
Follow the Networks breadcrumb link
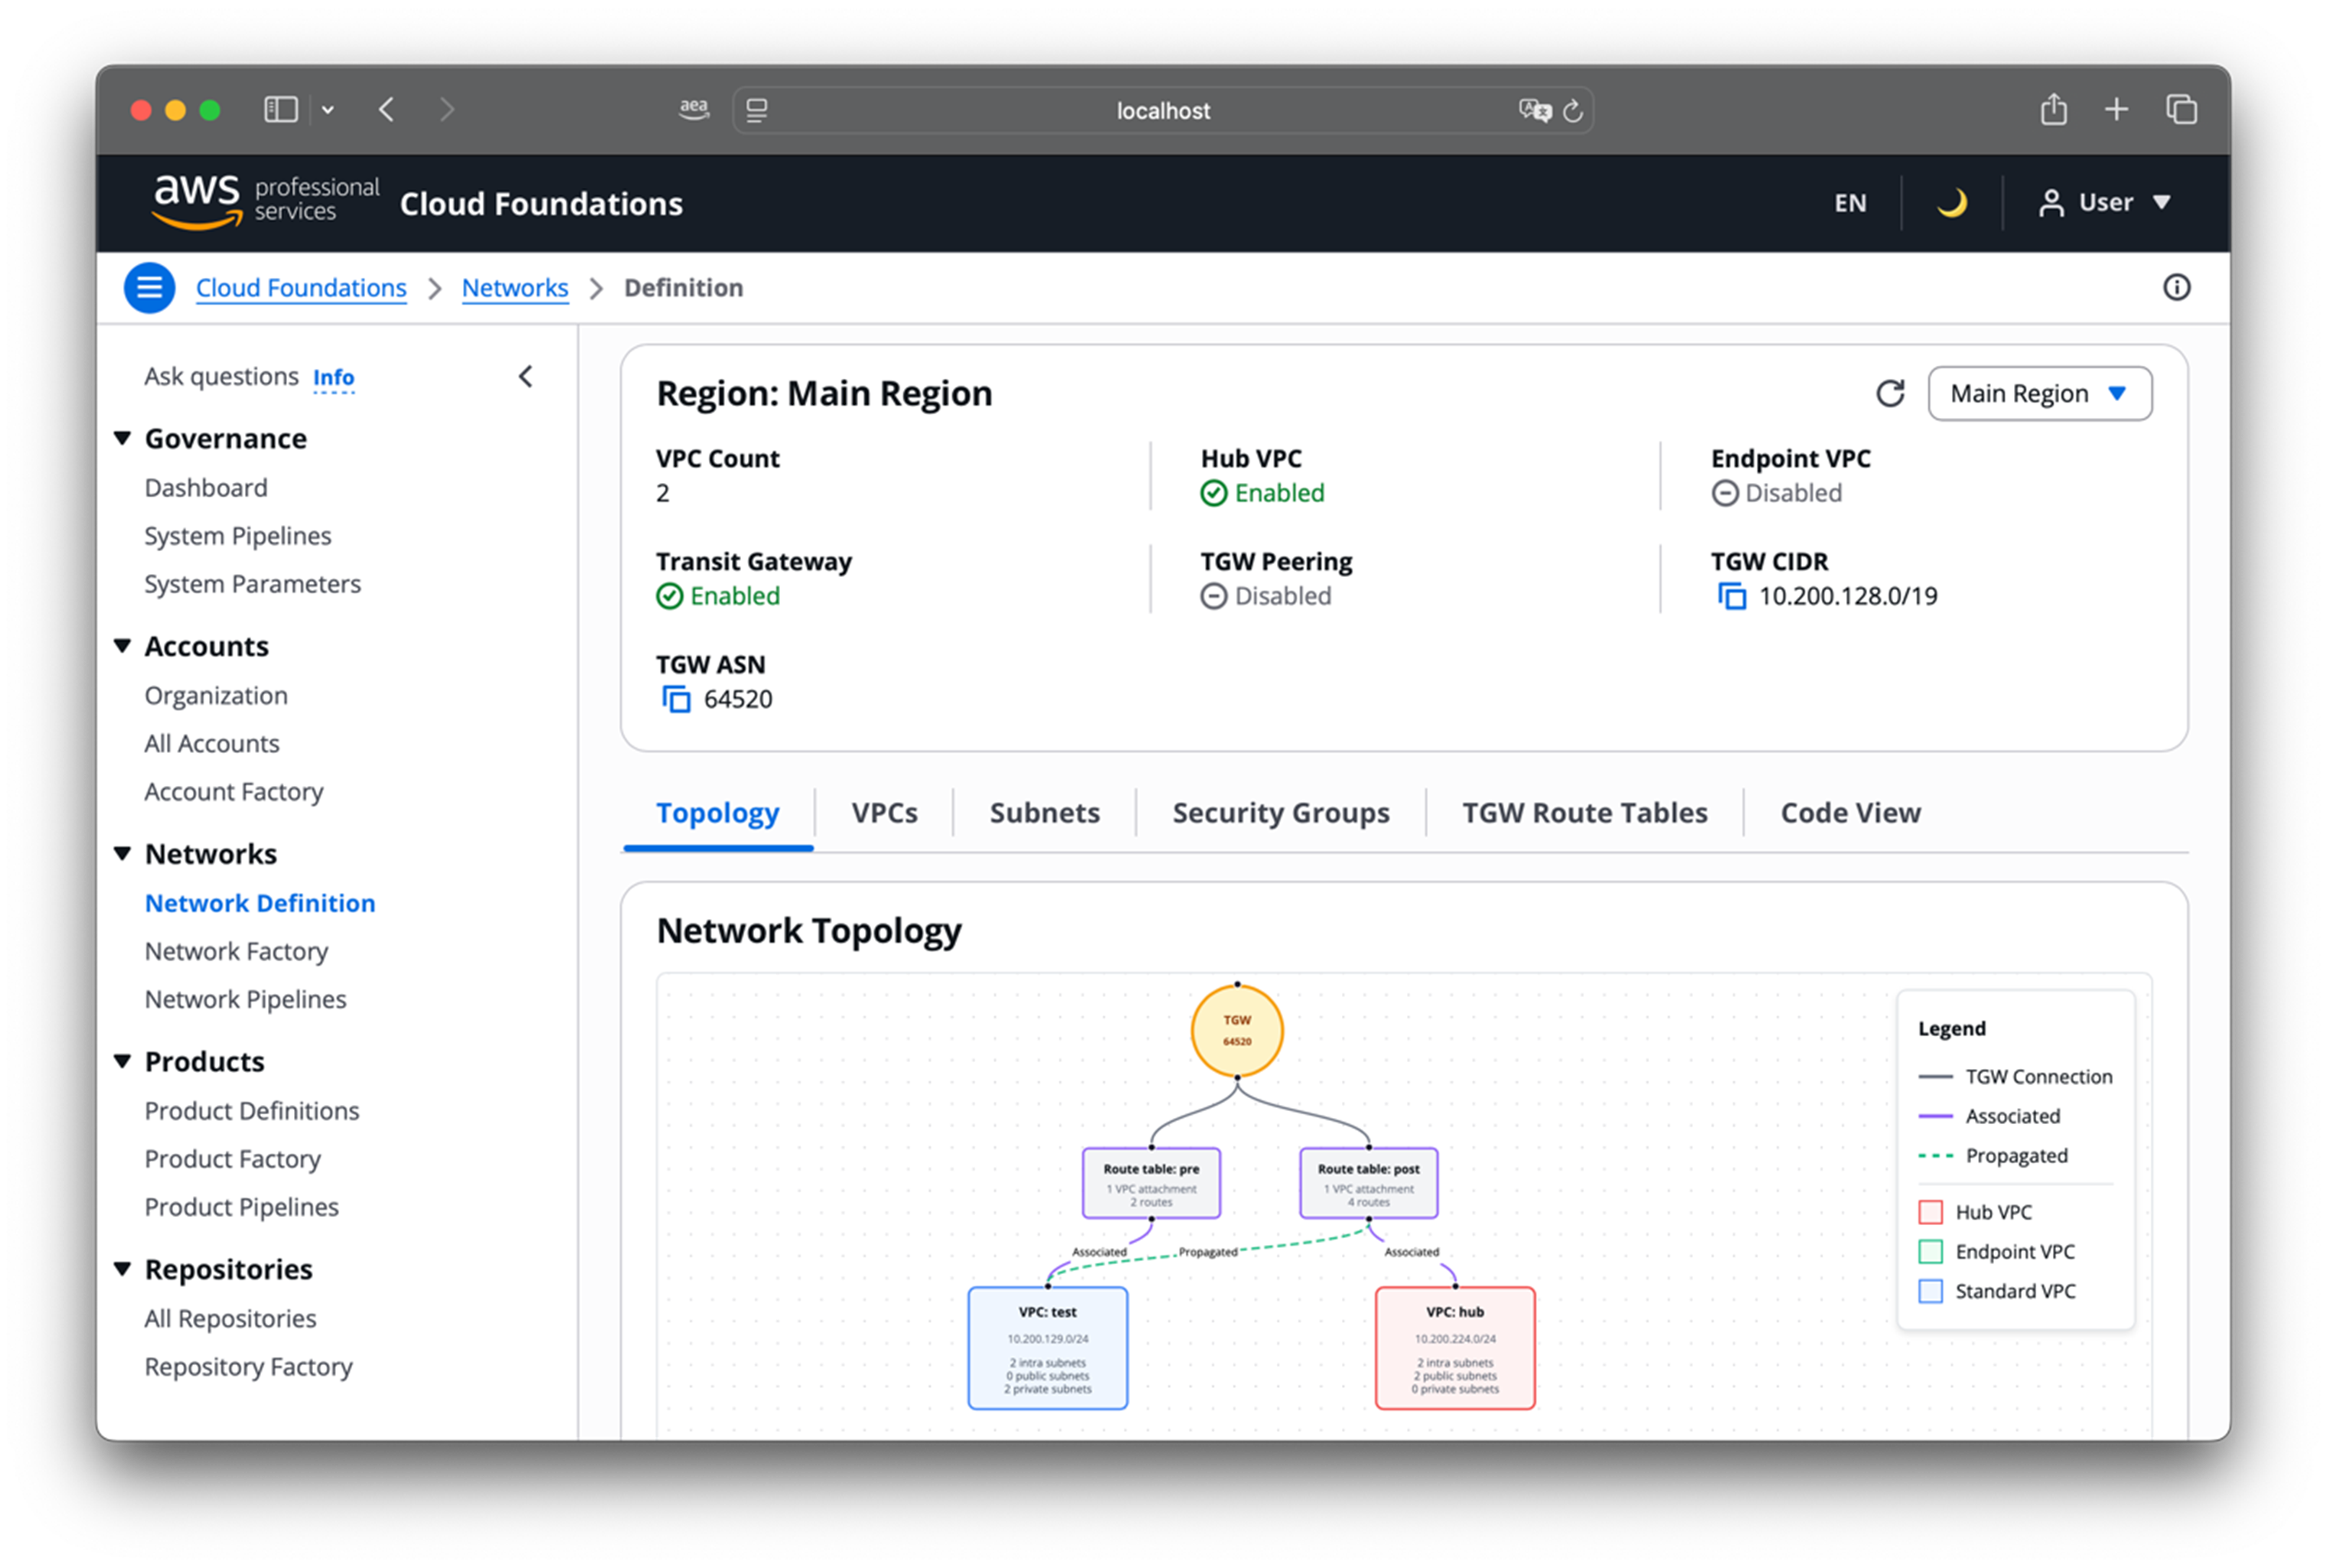pyautogui.click(x=514, y=288)
